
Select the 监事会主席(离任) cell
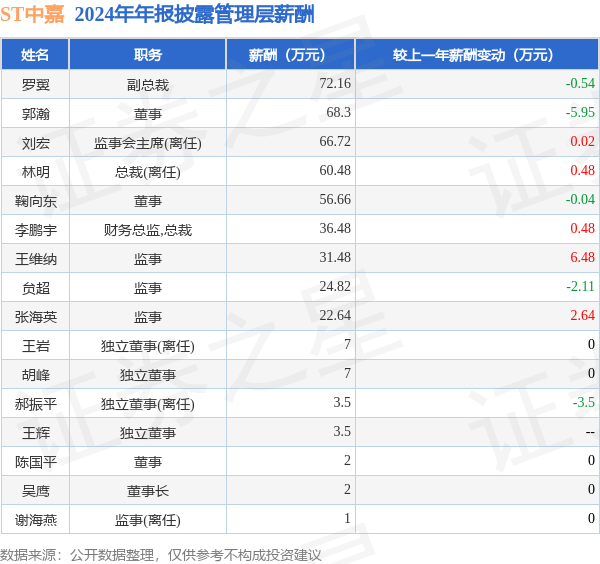[x=148, y=143]
